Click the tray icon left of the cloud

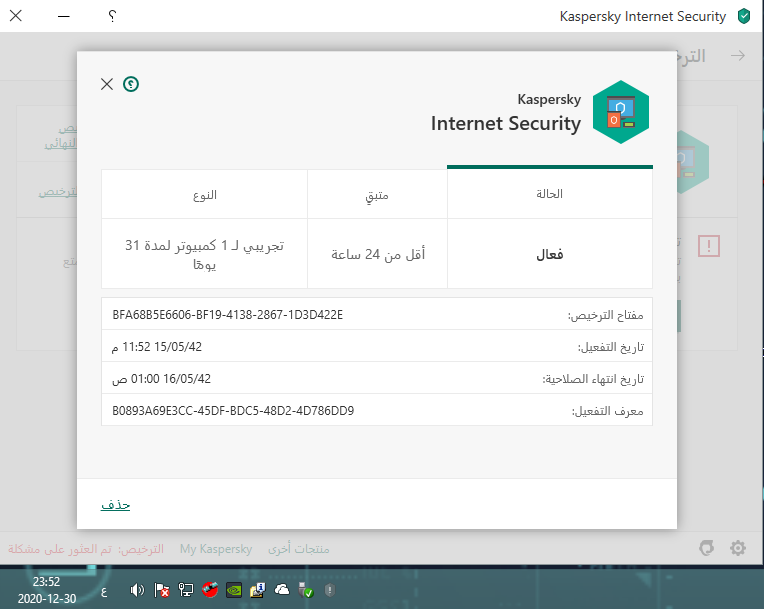coord(257,590)
